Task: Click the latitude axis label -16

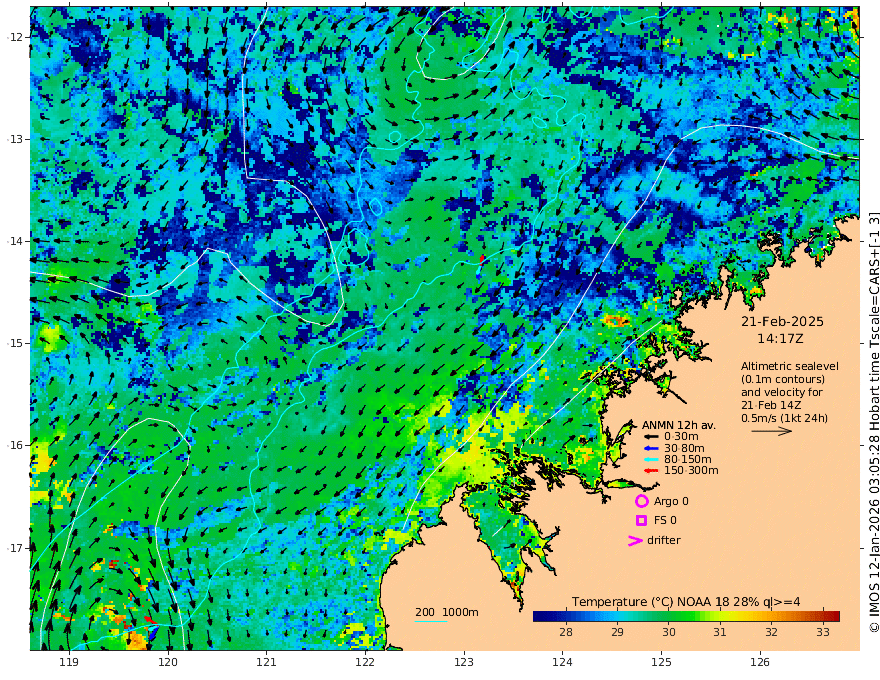Action: pyautogui.click(x=15, y=445)
